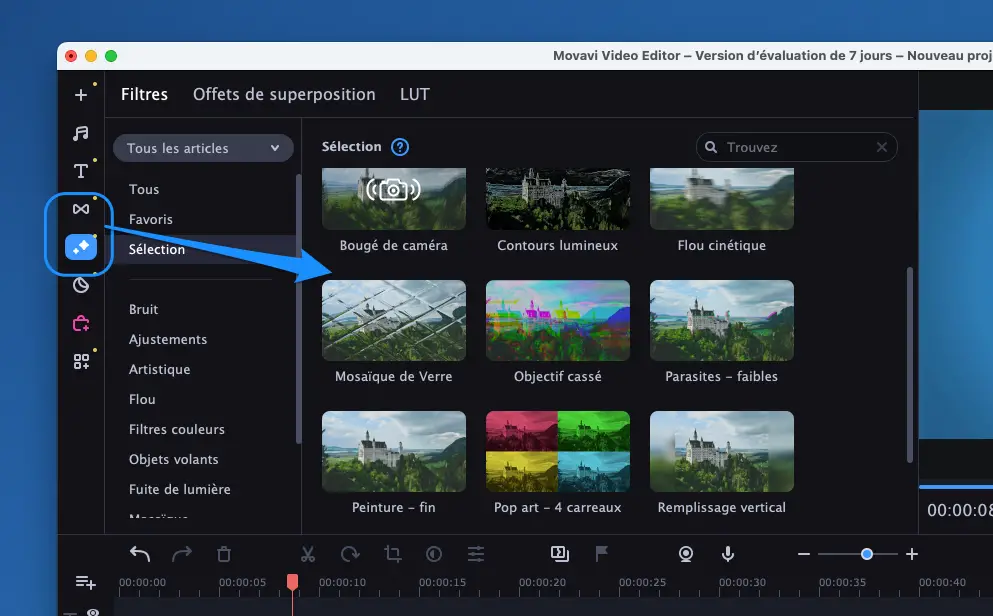
Task: Switch to the Filtres tab
Action: pos(144,94)
